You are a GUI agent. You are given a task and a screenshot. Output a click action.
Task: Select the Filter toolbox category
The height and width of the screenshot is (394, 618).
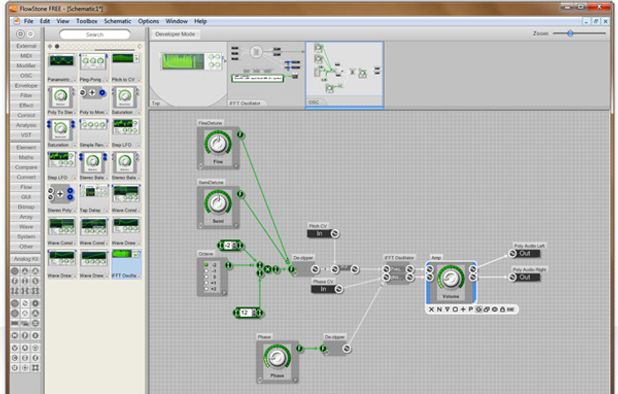[26, 95]
